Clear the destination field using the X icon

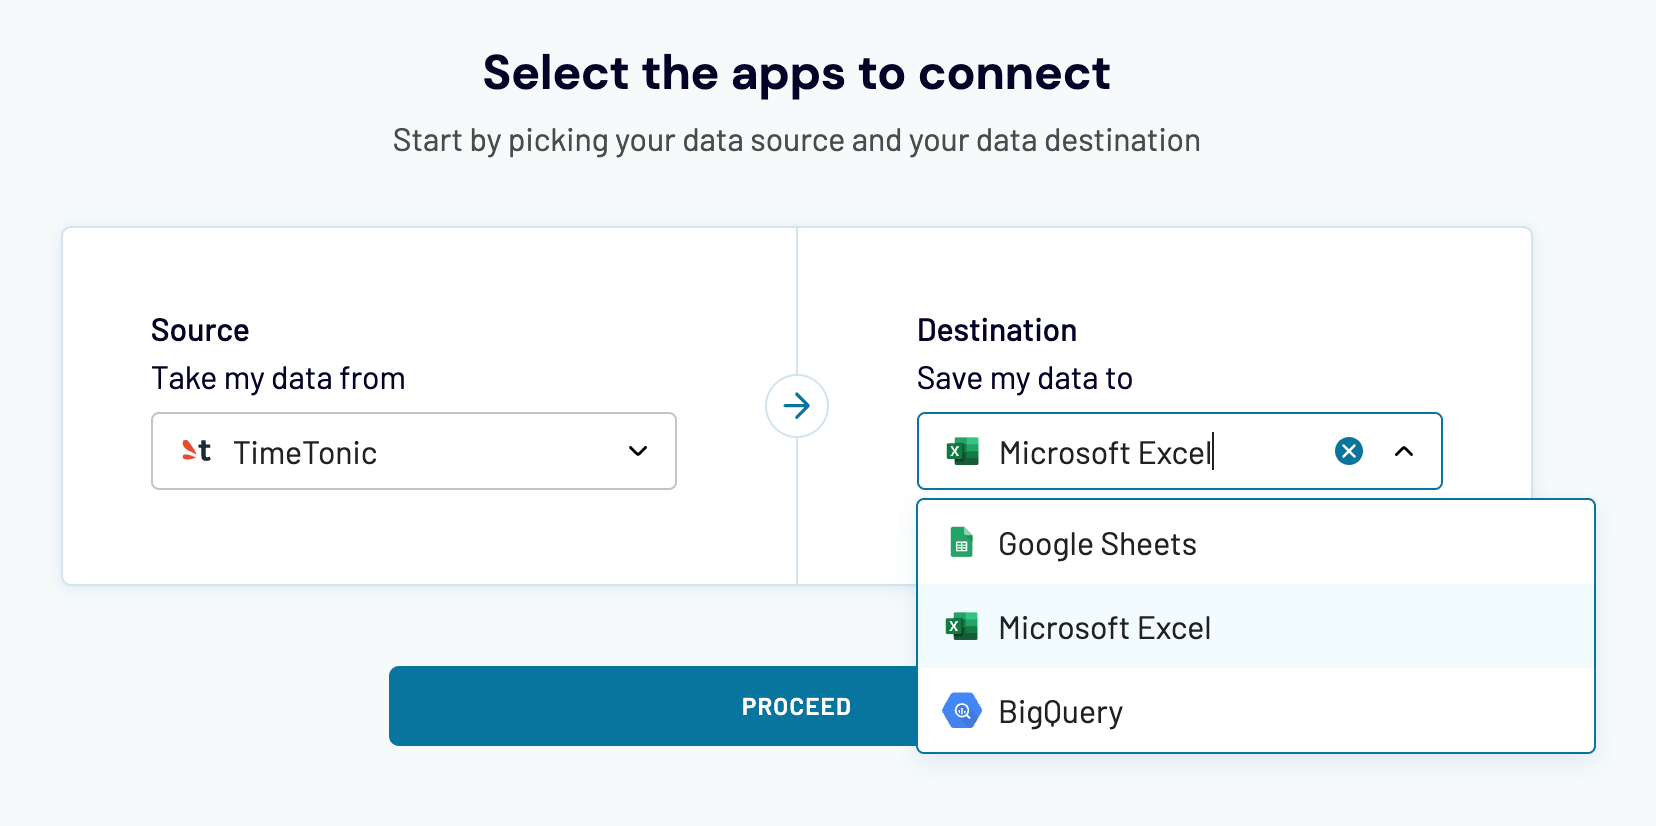click(1348, 451)
